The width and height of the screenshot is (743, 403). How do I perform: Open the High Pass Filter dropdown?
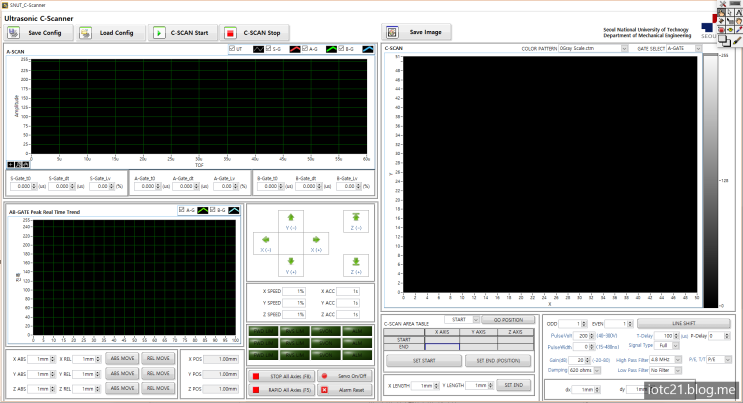click(678, 360)
